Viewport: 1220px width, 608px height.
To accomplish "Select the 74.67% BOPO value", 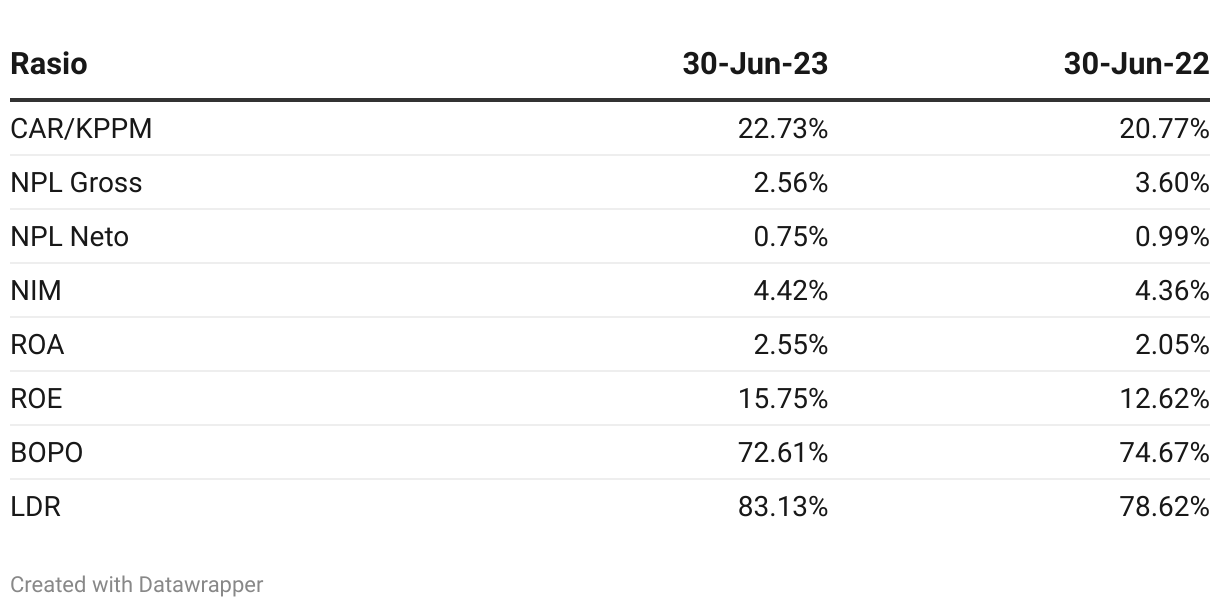I will point(1166,453).
